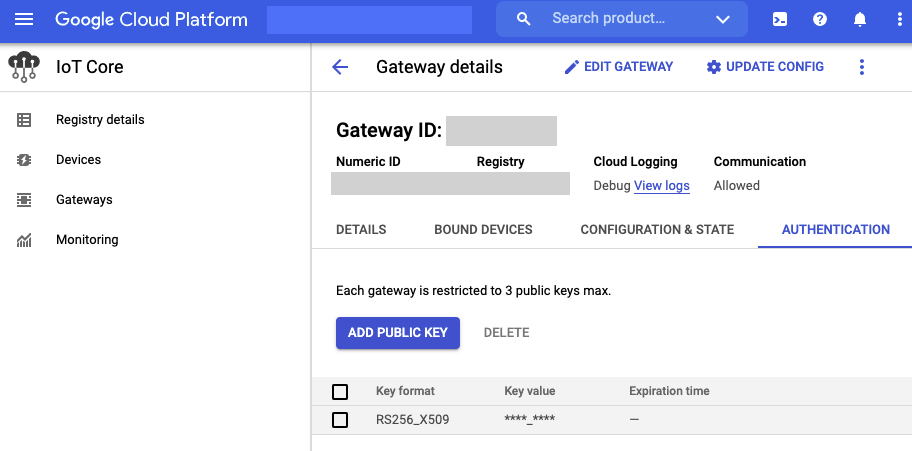Tick the RS256_X509 row checkbox
This screenshot has height=451, width=912.
340,420
